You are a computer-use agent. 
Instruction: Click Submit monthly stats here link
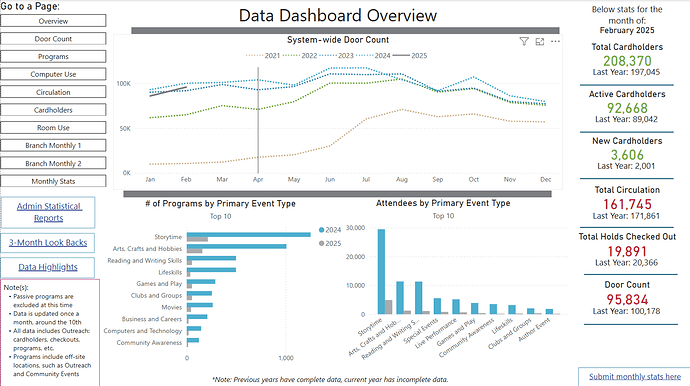coord(635,376)
